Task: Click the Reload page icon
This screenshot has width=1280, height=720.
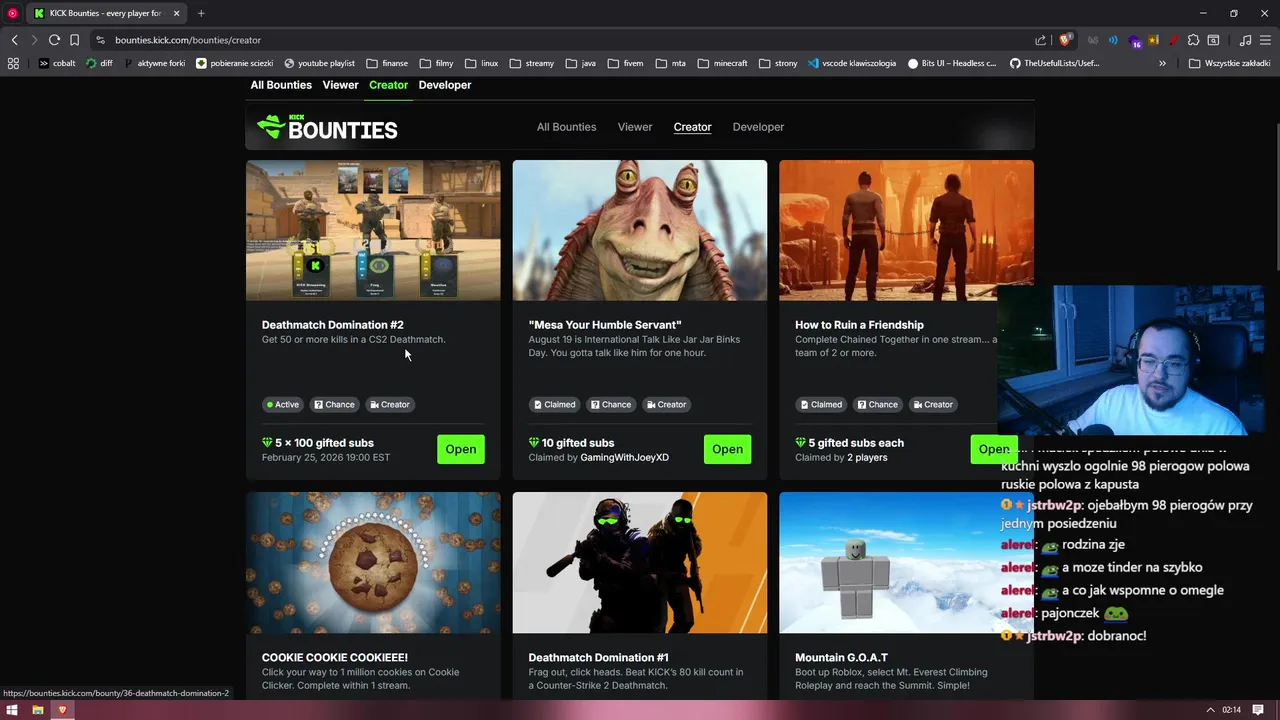Action: pyautogui.click(x=54, y=40)
